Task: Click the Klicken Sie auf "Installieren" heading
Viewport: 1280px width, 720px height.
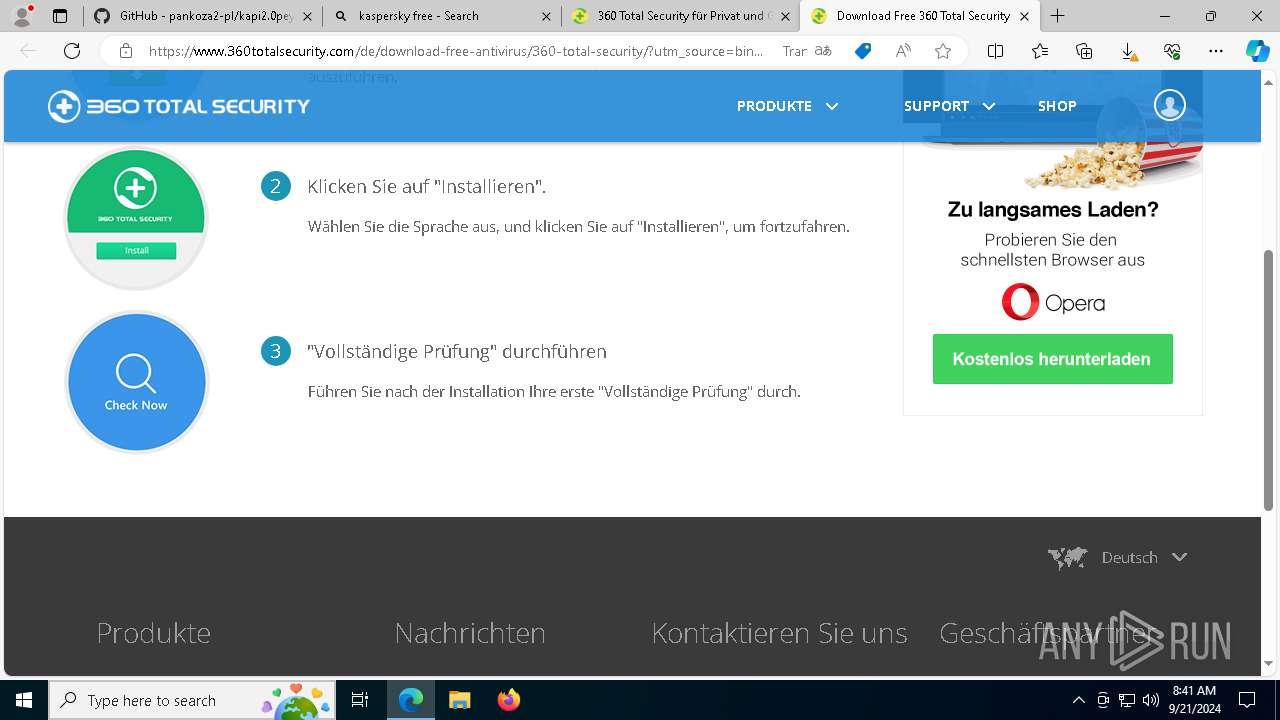Action: point(427,187)
